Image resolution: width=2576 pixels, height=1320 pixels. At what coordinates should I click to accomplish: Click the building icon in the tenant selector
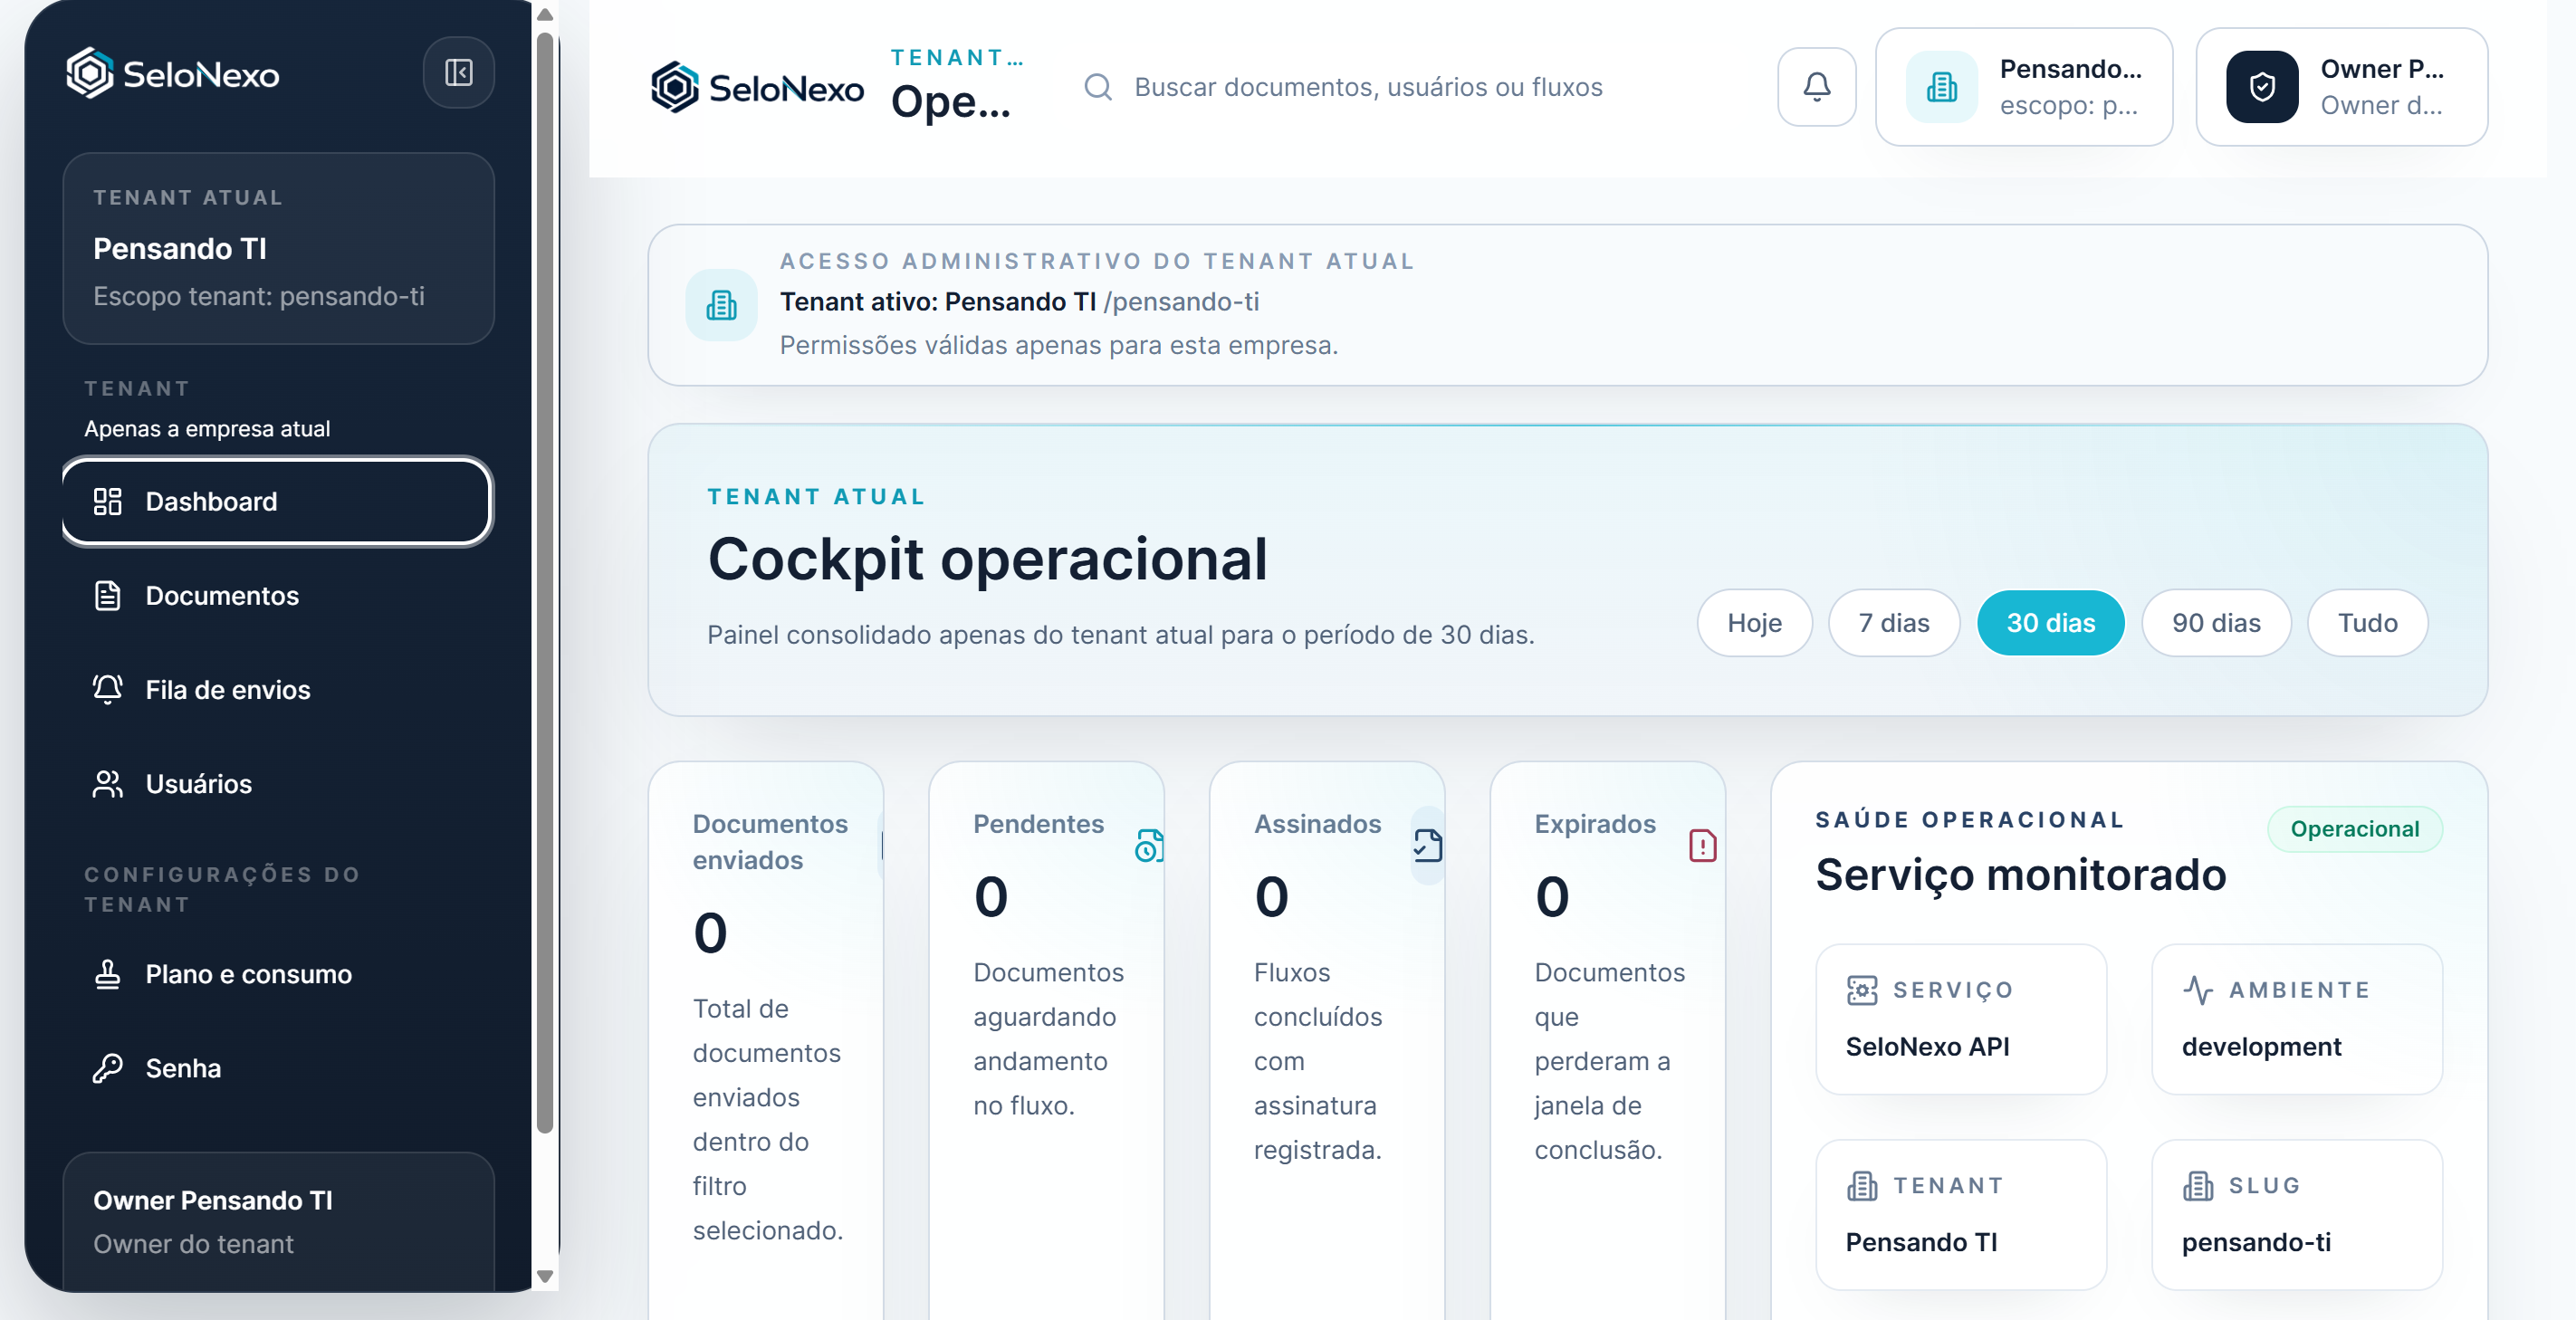(x=1941, y=87)
